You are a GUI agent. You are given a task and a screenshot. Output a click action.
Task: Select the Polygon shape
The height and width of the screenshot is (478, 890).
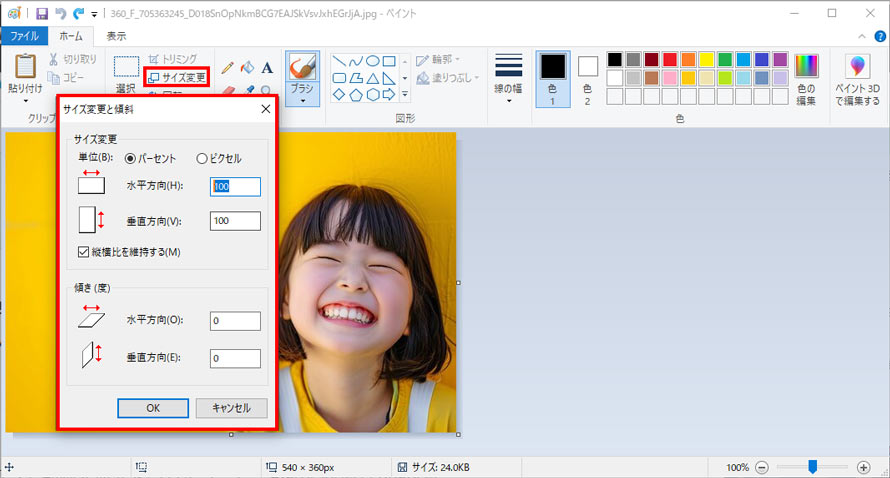point(356,78)
